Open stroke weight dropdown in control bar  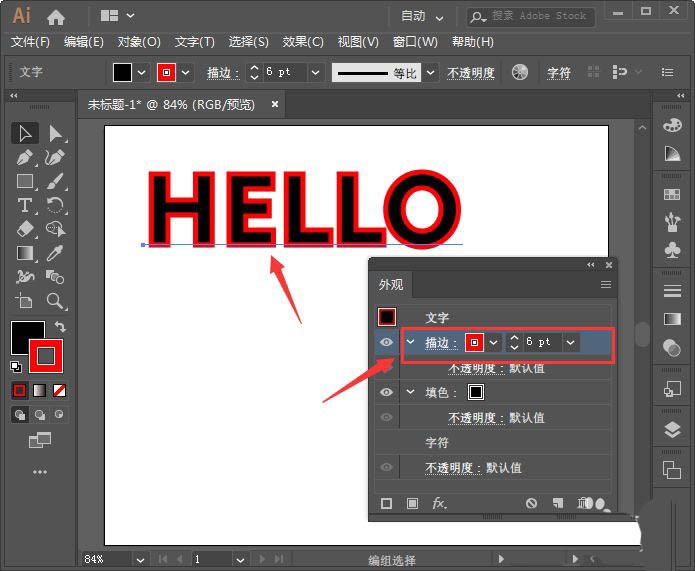tap(316, 72)
